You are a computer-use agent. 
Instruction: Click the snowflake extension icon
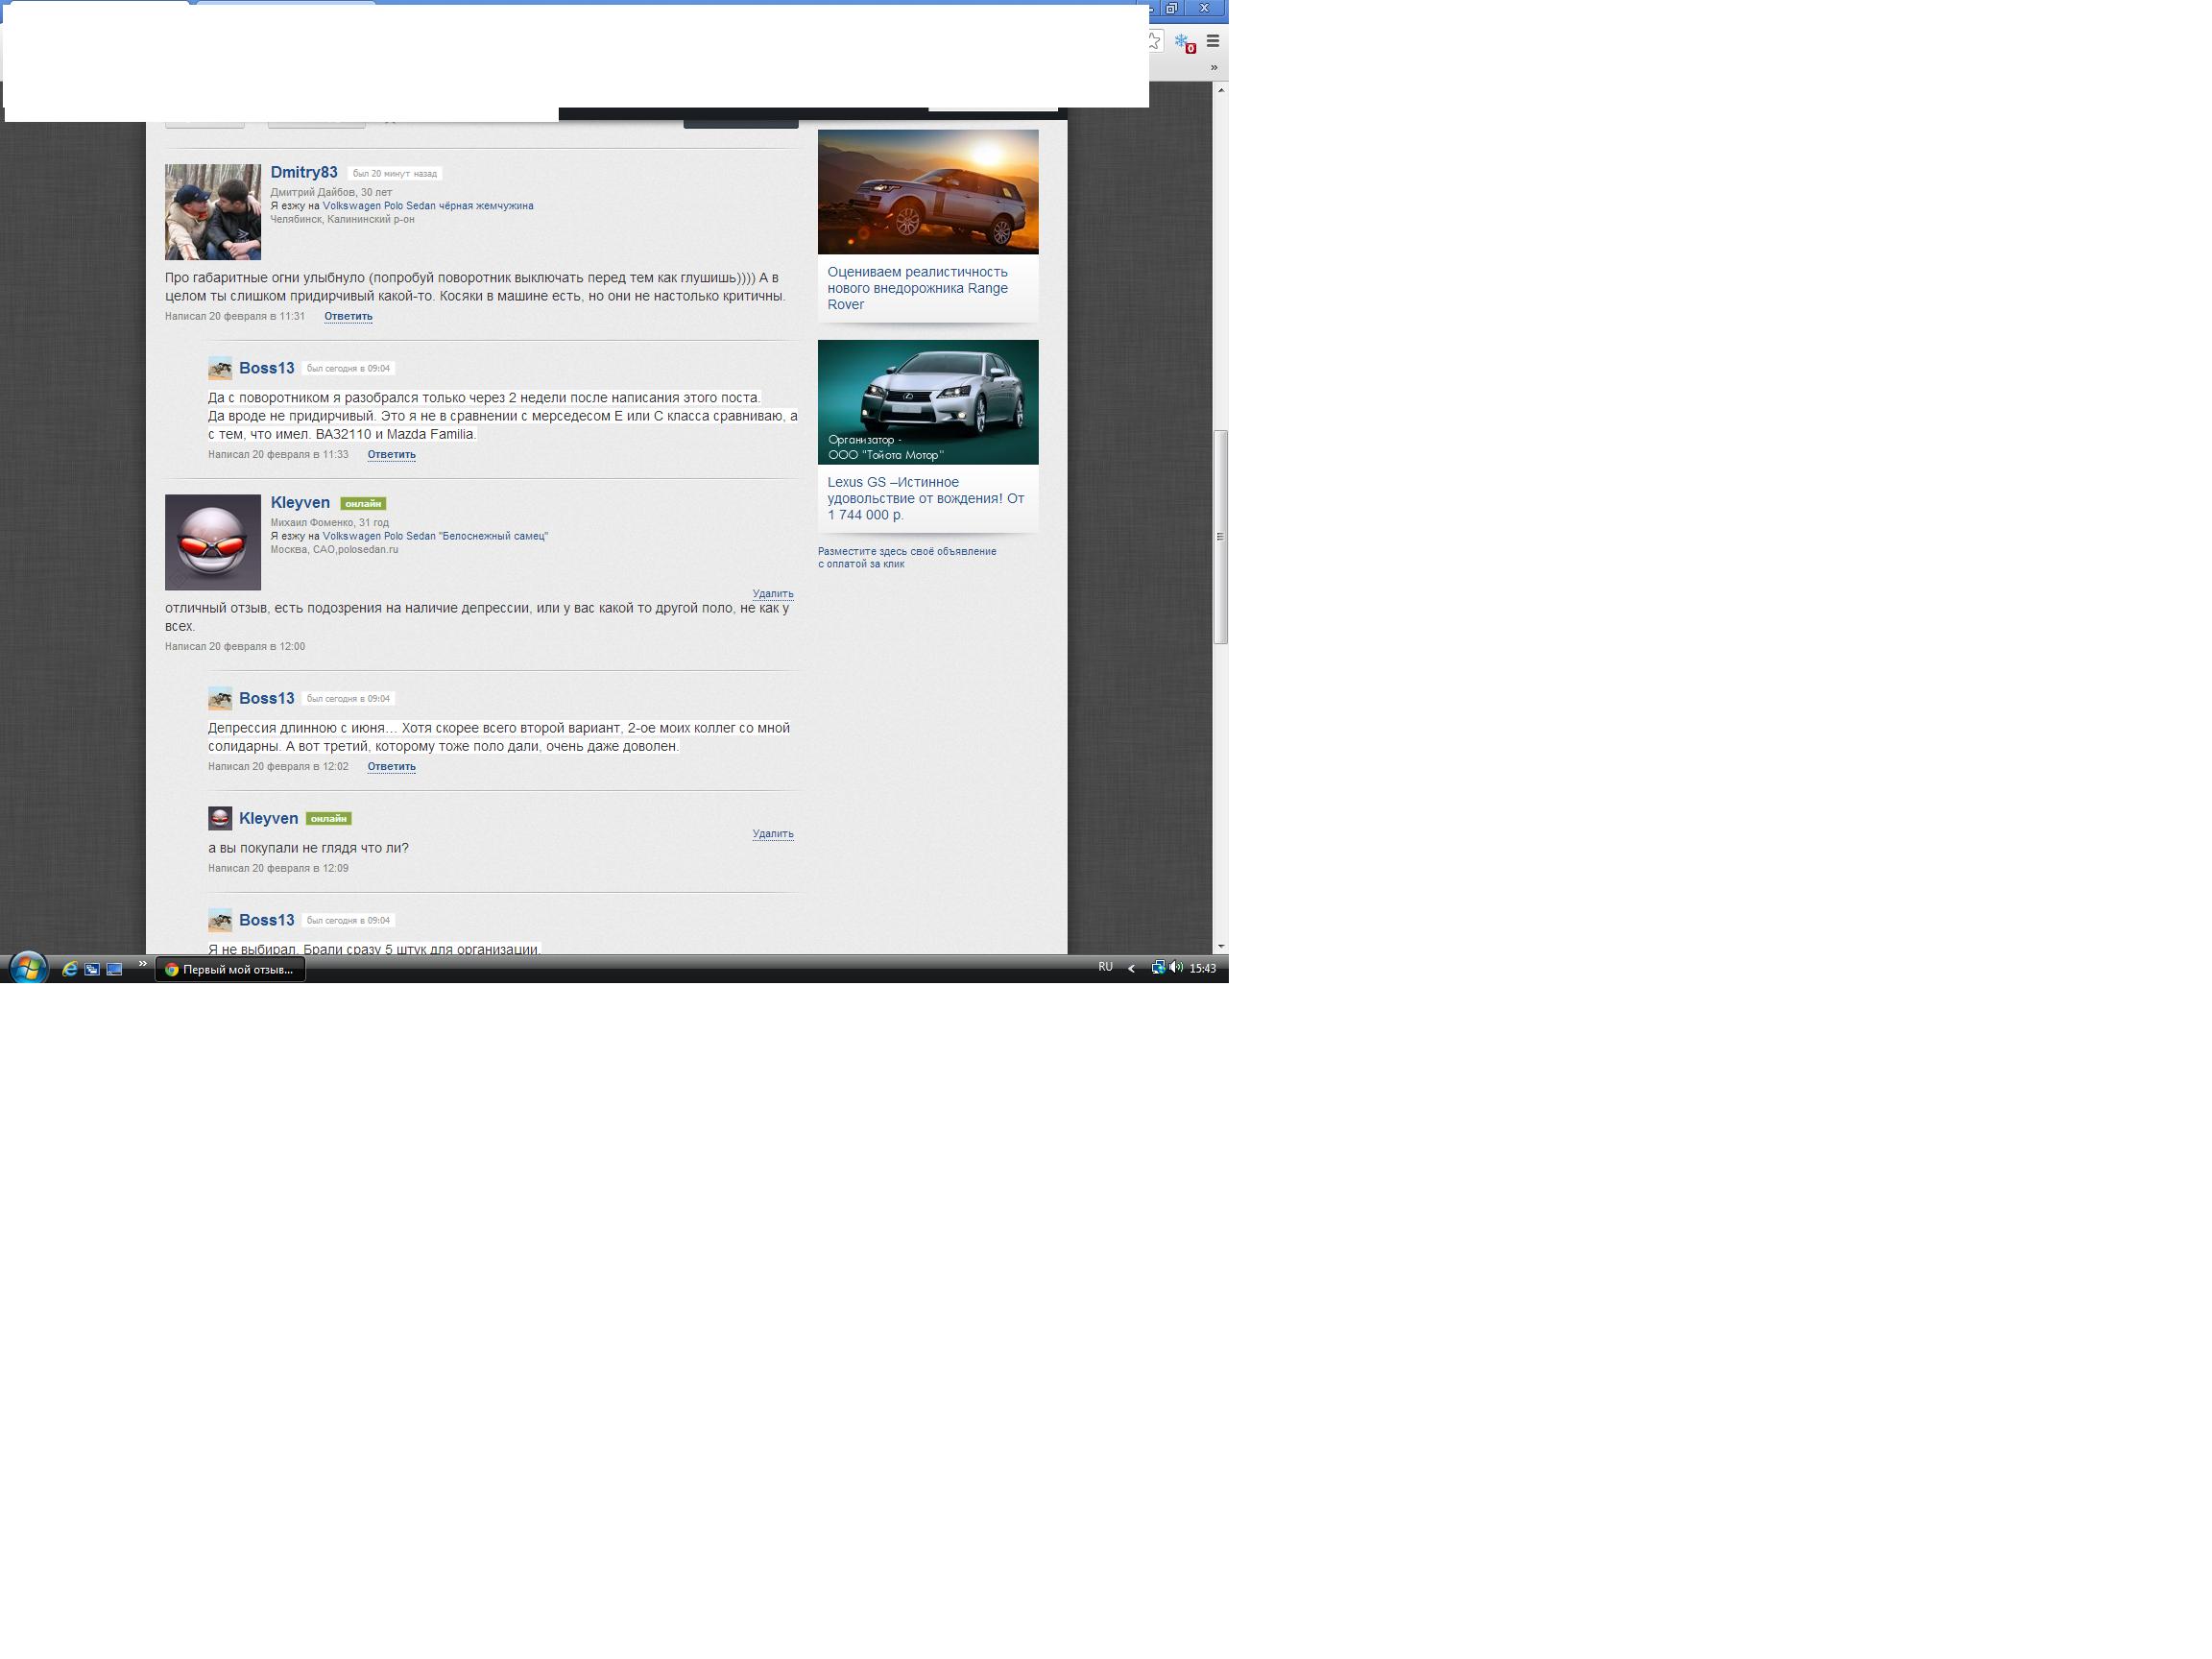[x=1183, y=42]
